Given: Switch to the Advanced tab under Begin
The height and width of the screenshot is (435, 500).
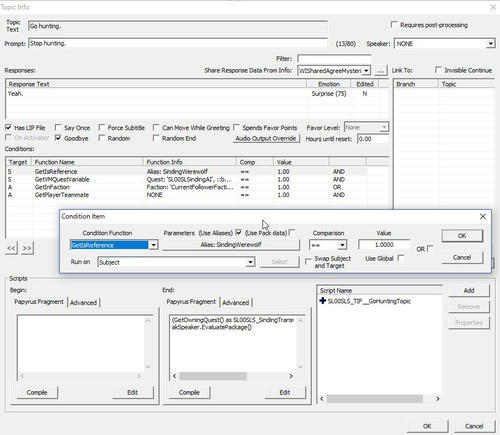Looking at the screenshot, I should click(x=83, y=303).
